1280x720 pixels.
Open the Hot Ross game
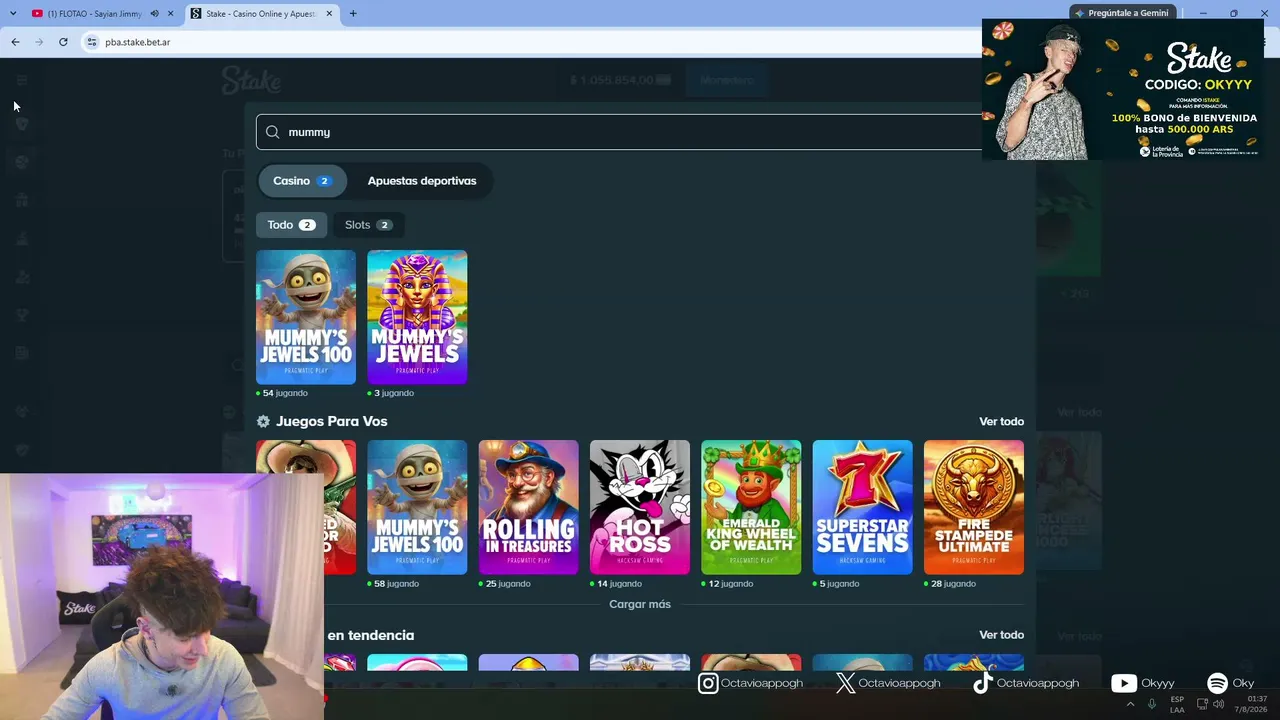[640, 507]
